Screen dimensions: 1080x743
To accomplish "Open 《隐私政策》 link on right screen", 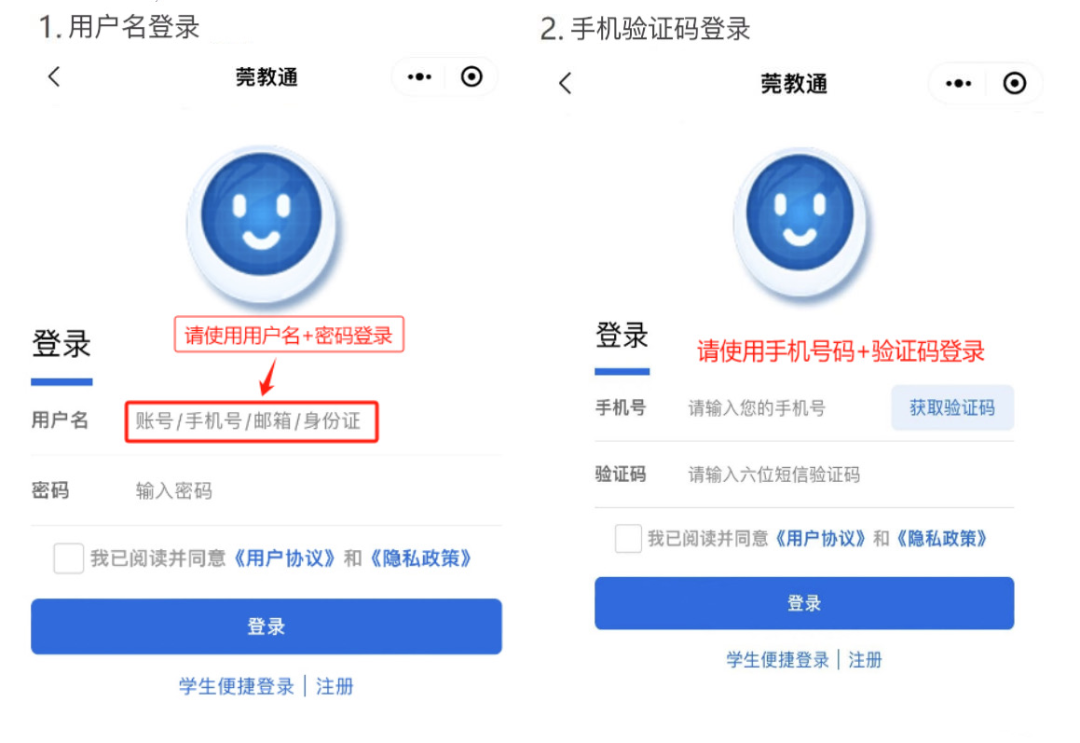I will pyautogui.click(x=942, y=538).
